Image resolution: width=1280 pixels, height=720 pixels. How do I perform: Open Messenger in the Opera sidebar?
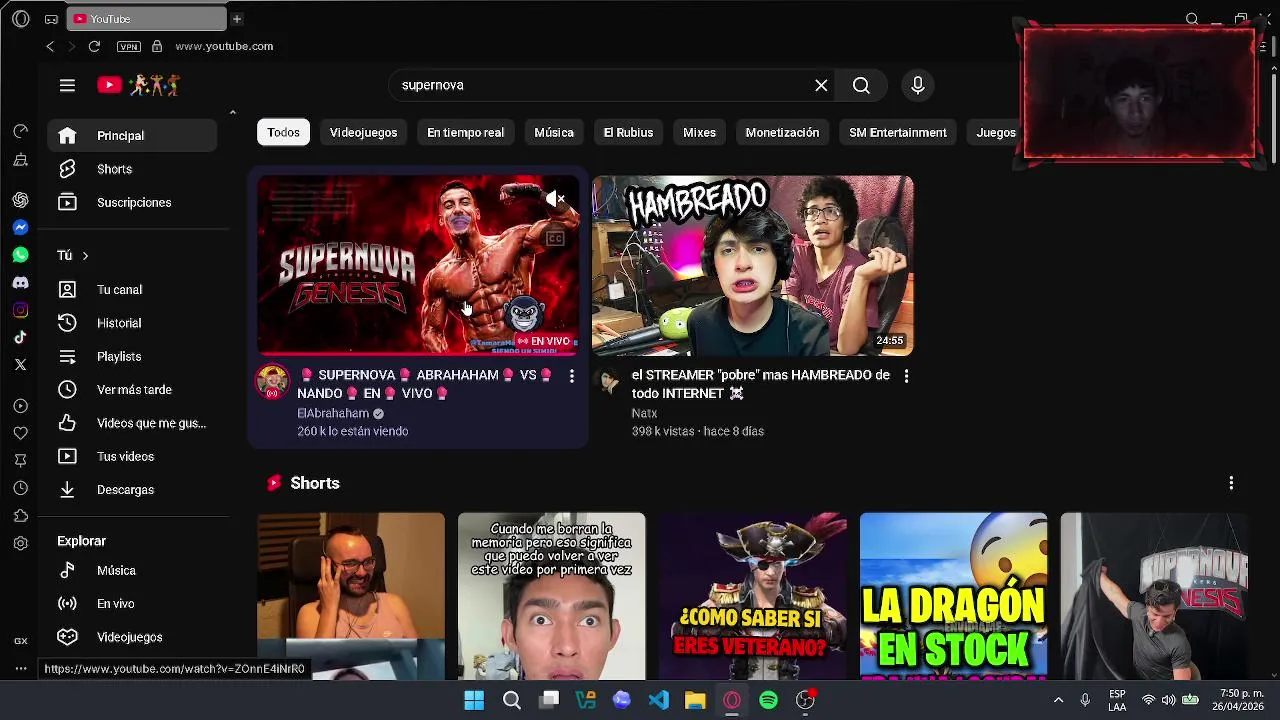click(x=20, y=228)
